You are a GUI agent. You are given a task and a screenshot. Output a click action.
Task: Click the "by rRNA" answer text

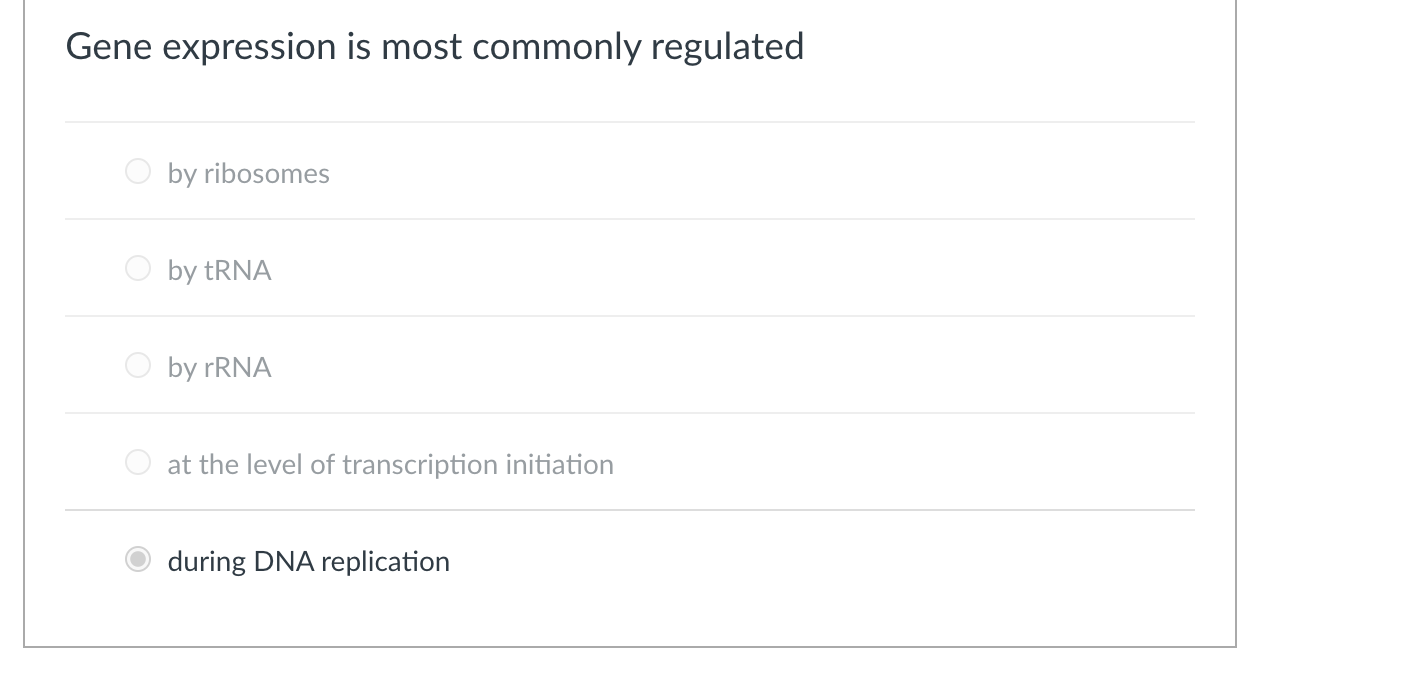[220, 367]
